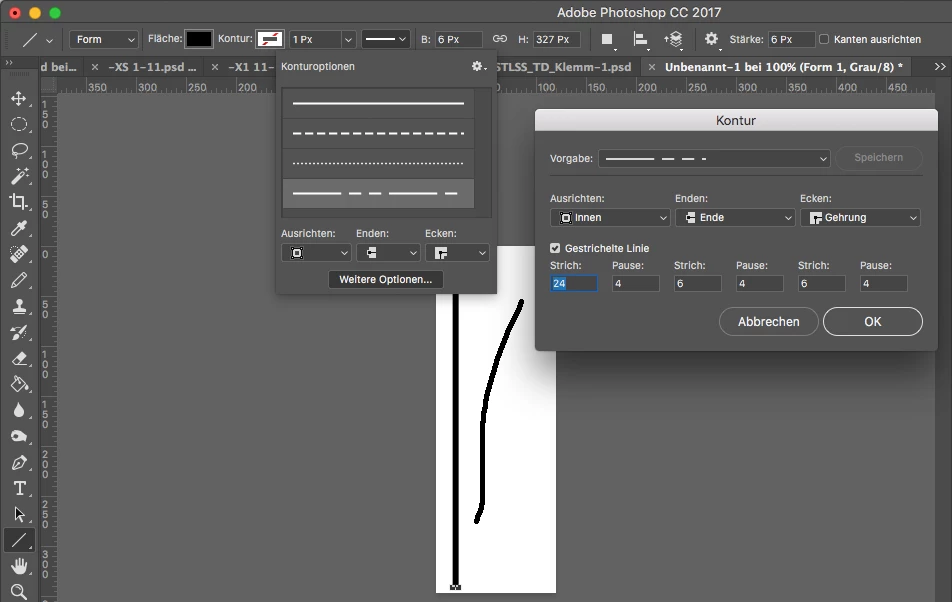Select the Eyedropper tool

pyautogui.click(x=19, y=228)
